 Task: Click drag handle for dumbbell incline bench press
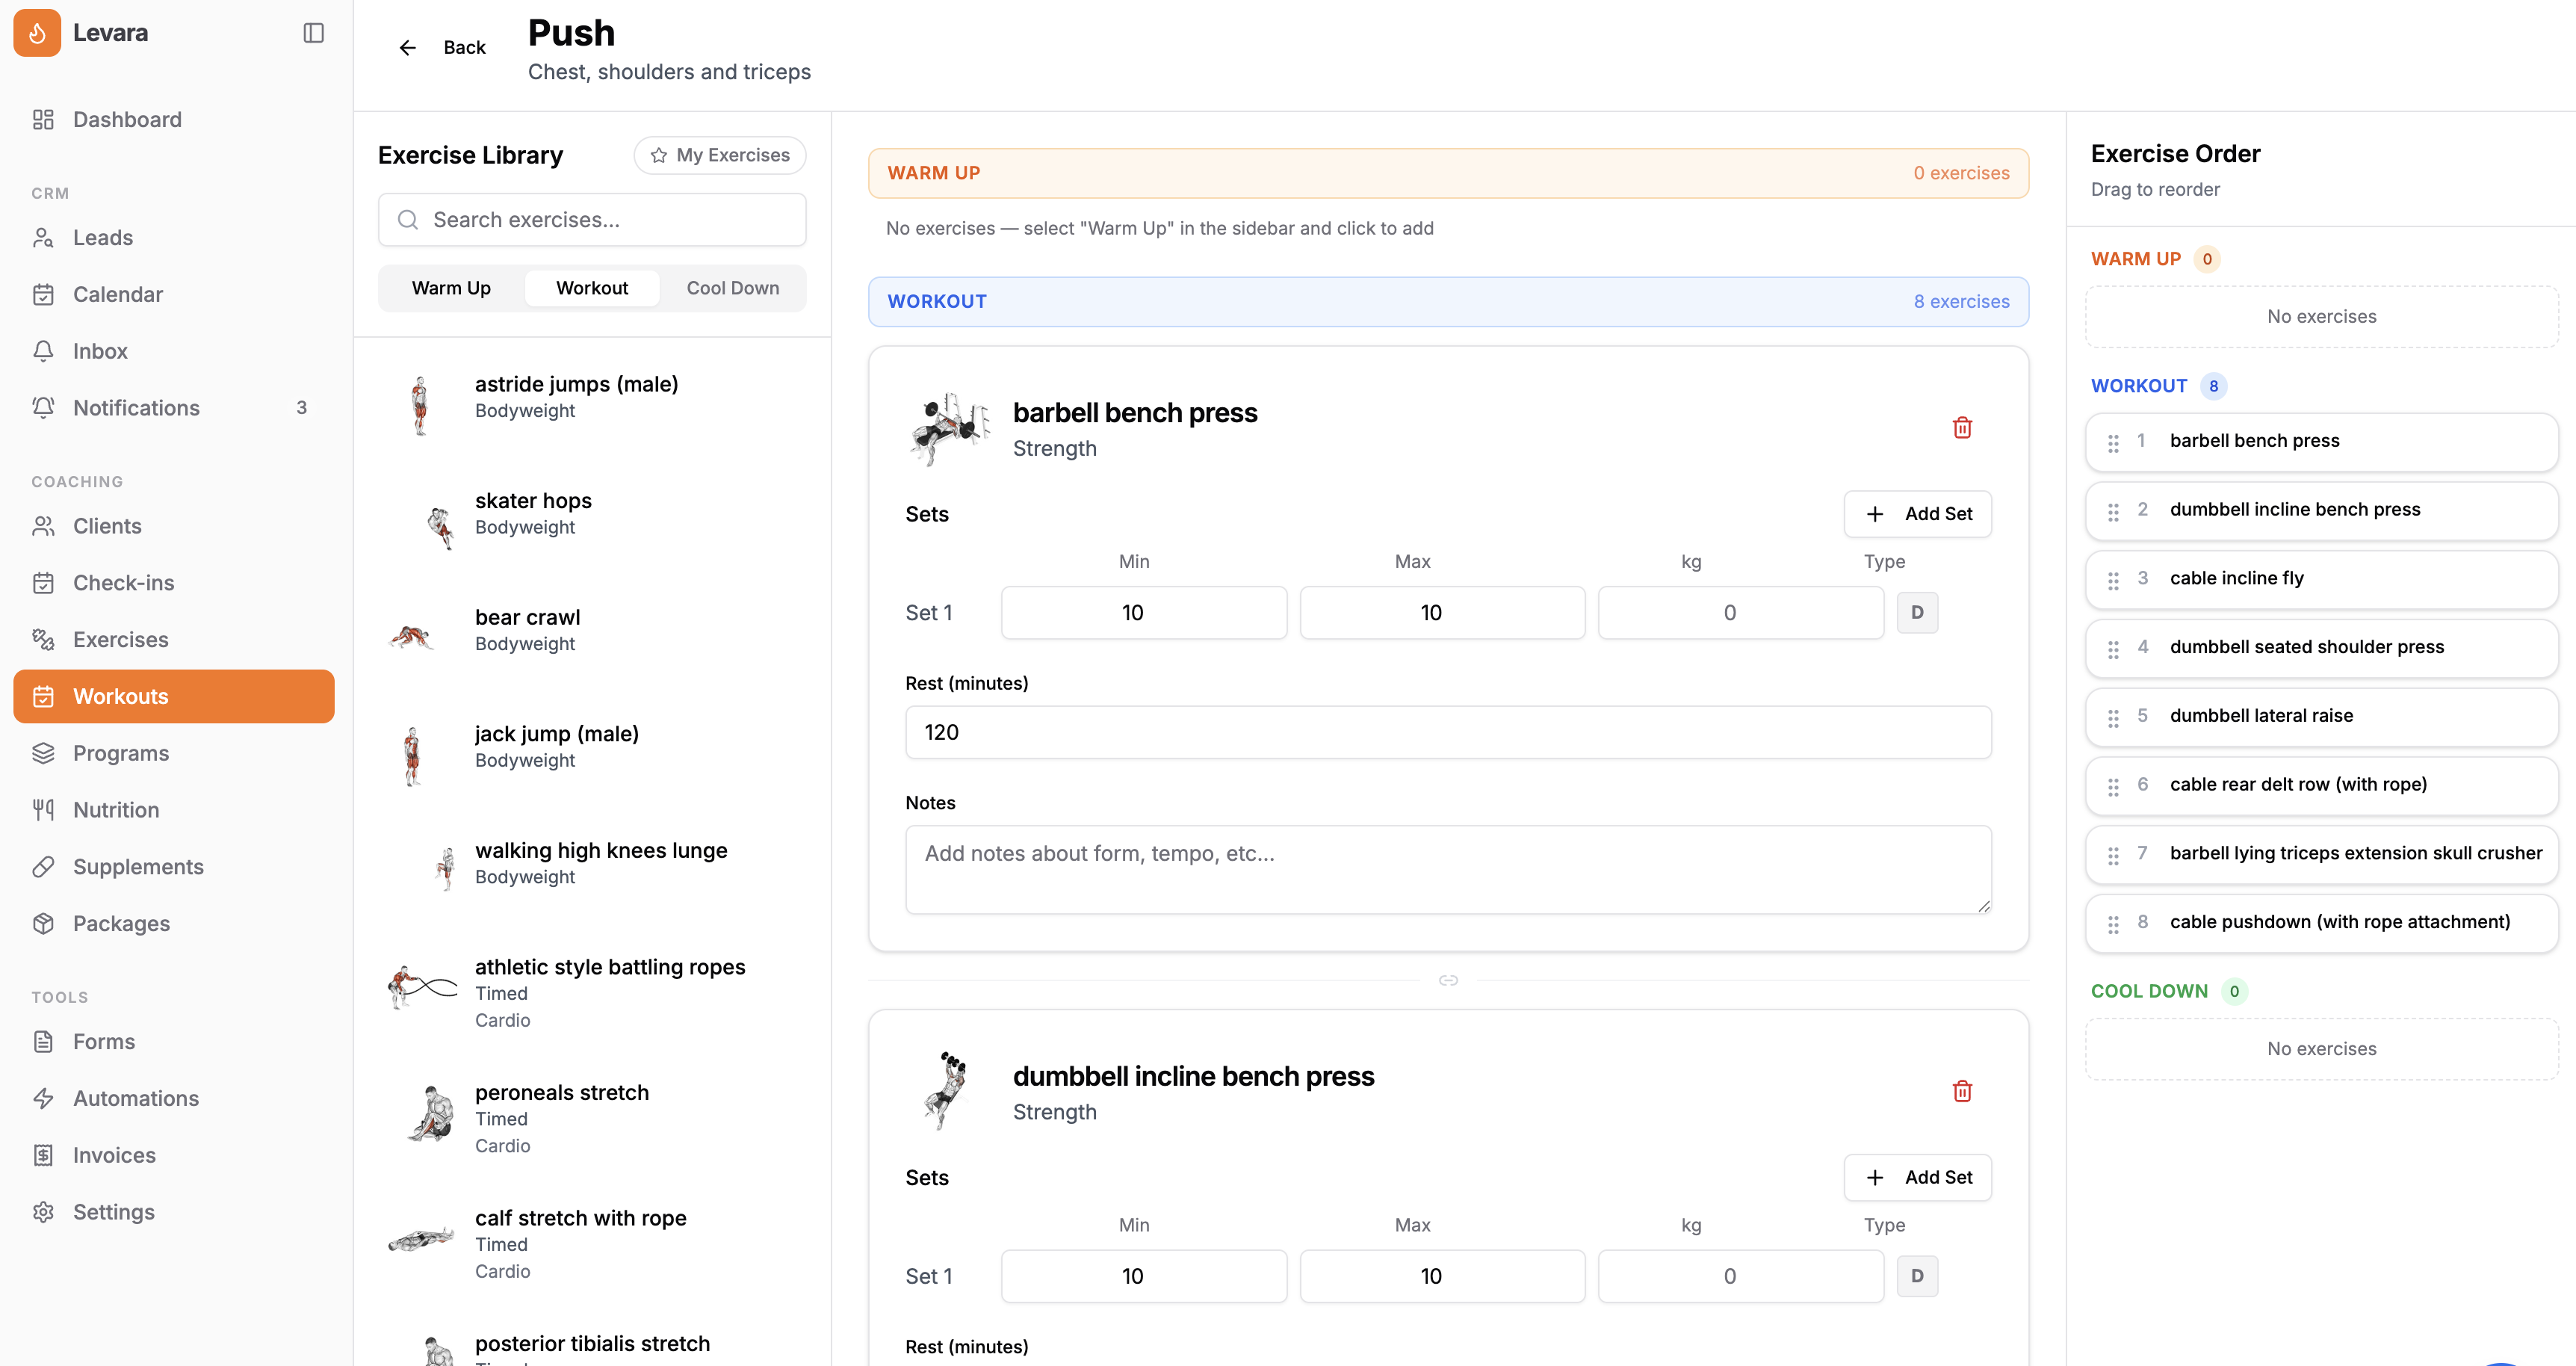click(x=2113, y=512)
